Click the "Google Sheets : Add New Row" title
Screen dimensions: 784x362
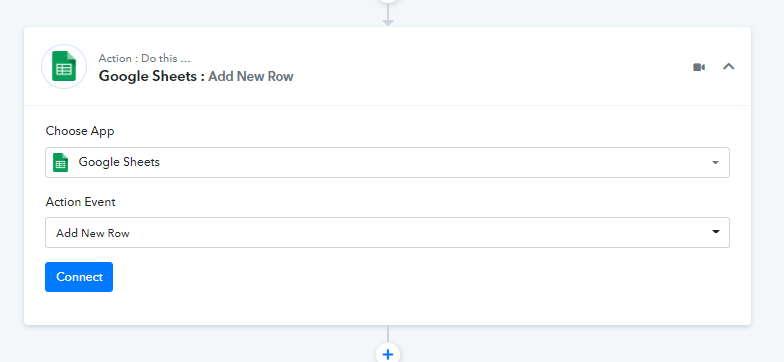[x=196, y=76]
